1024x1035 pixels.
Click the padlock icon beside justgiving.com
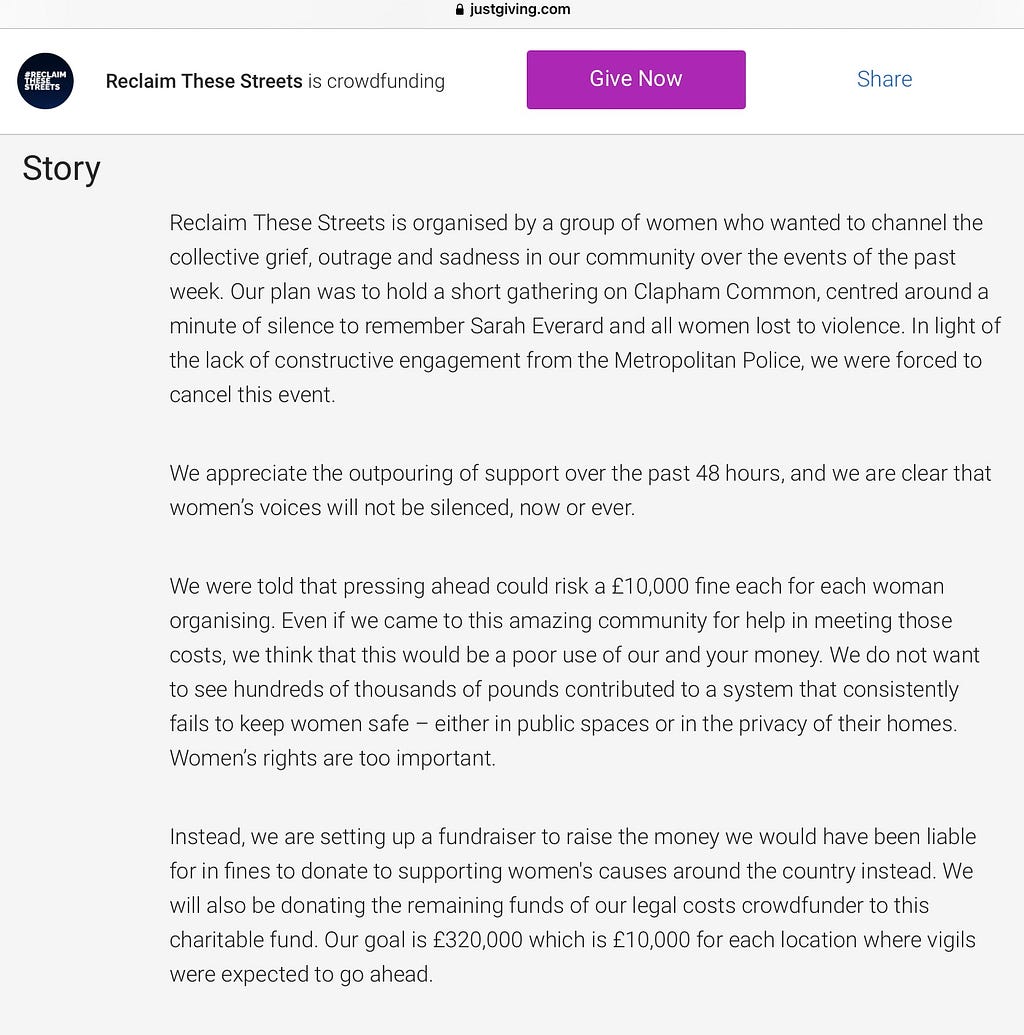click(x=460, y=9)
